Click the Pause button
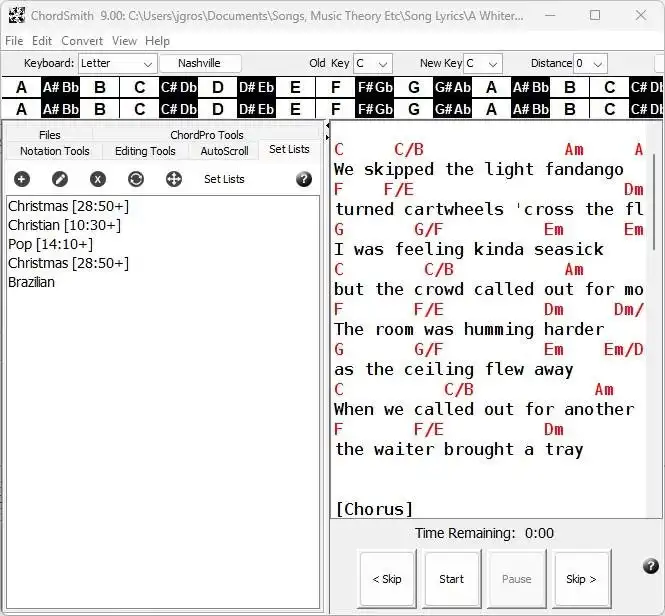Viewport: 665px width, 616px height. tap(517, 579)
